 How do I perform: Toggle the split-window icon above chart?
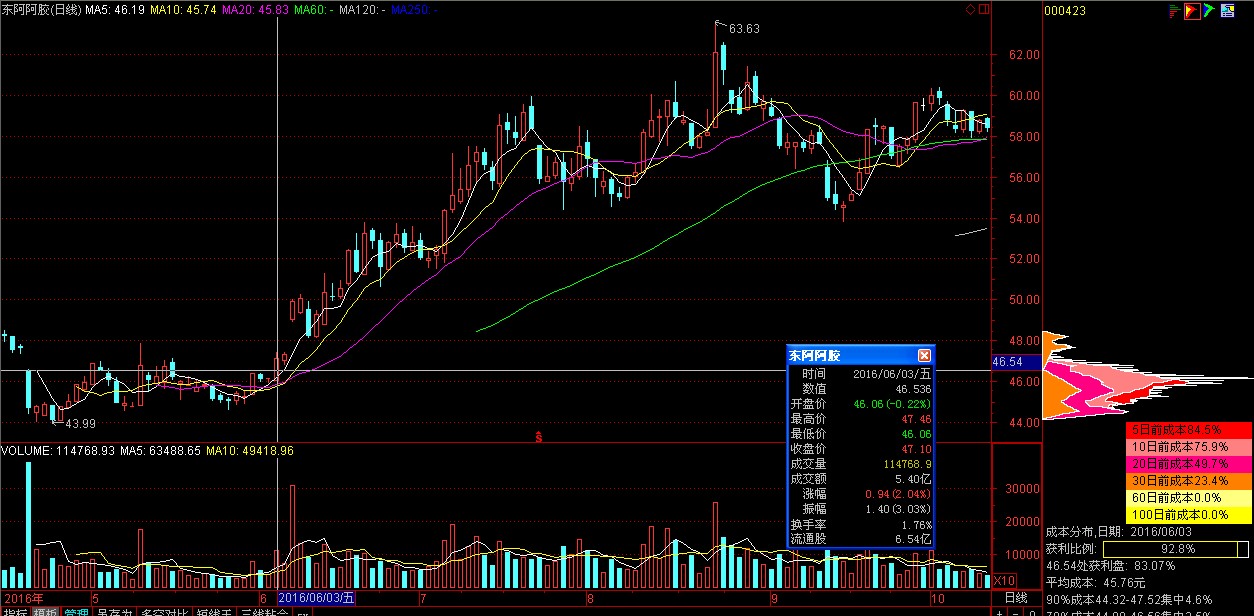click(984, 10)
